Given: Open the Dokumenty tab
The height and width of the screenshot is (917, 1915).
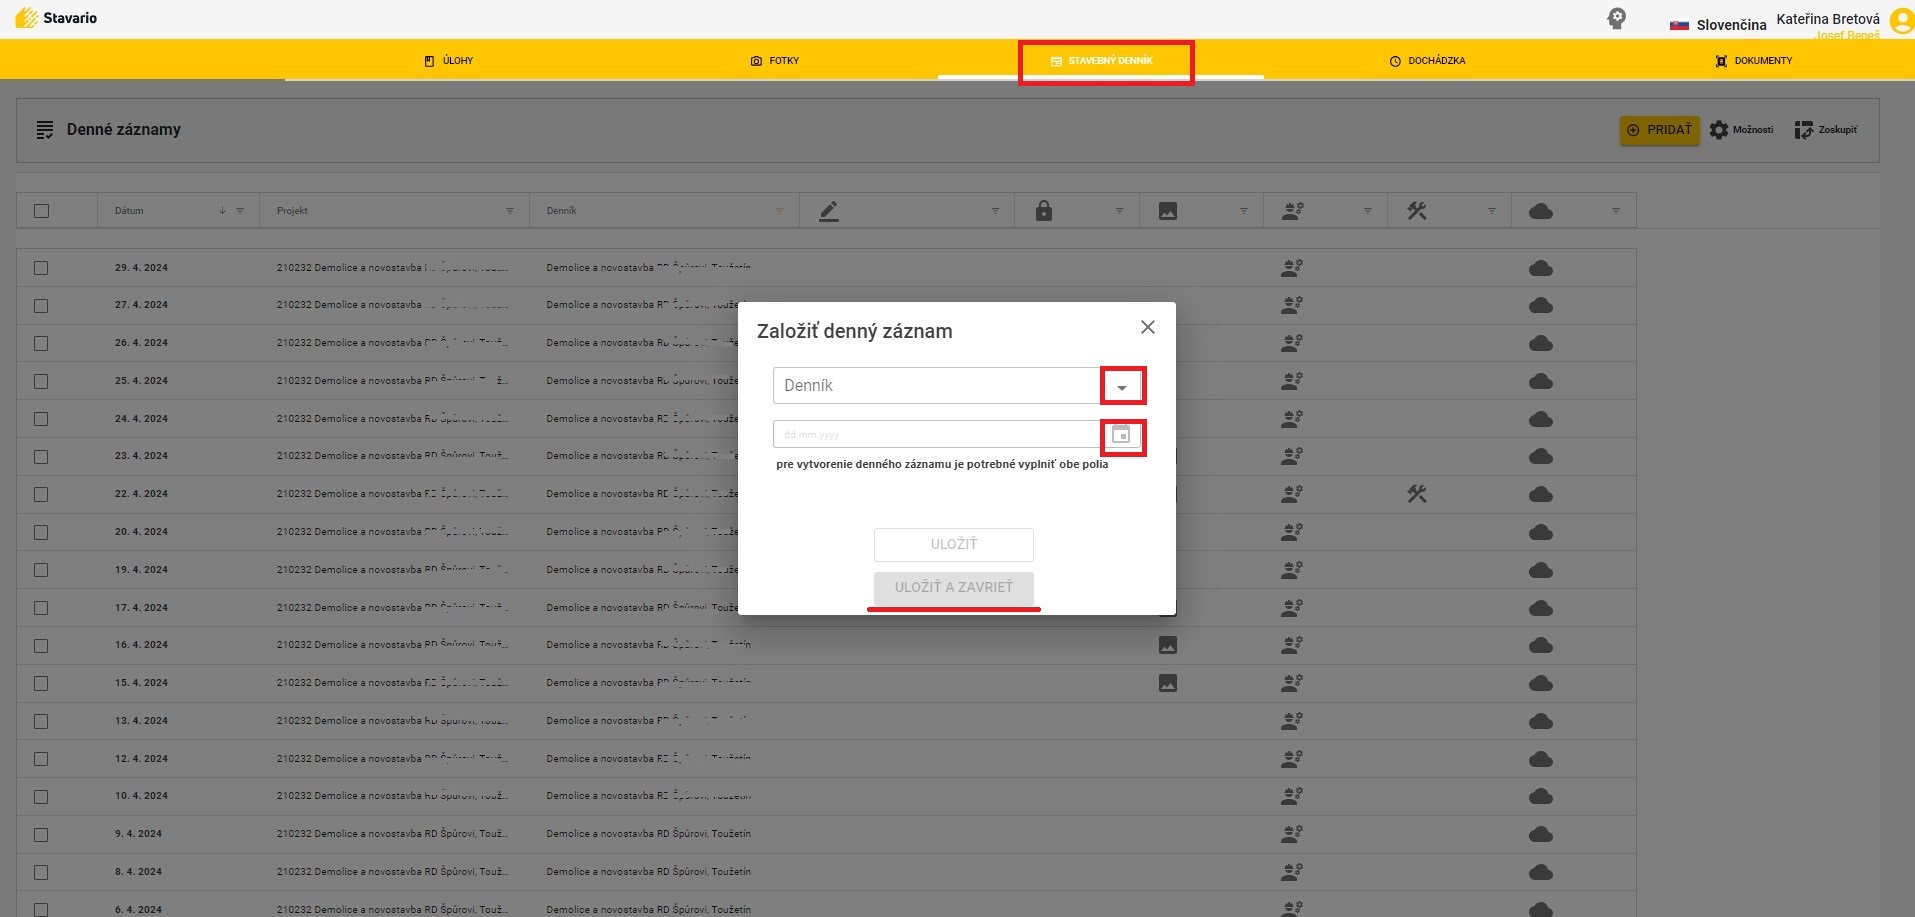Looking at the screenshot, I should (x=1754, y=61).
